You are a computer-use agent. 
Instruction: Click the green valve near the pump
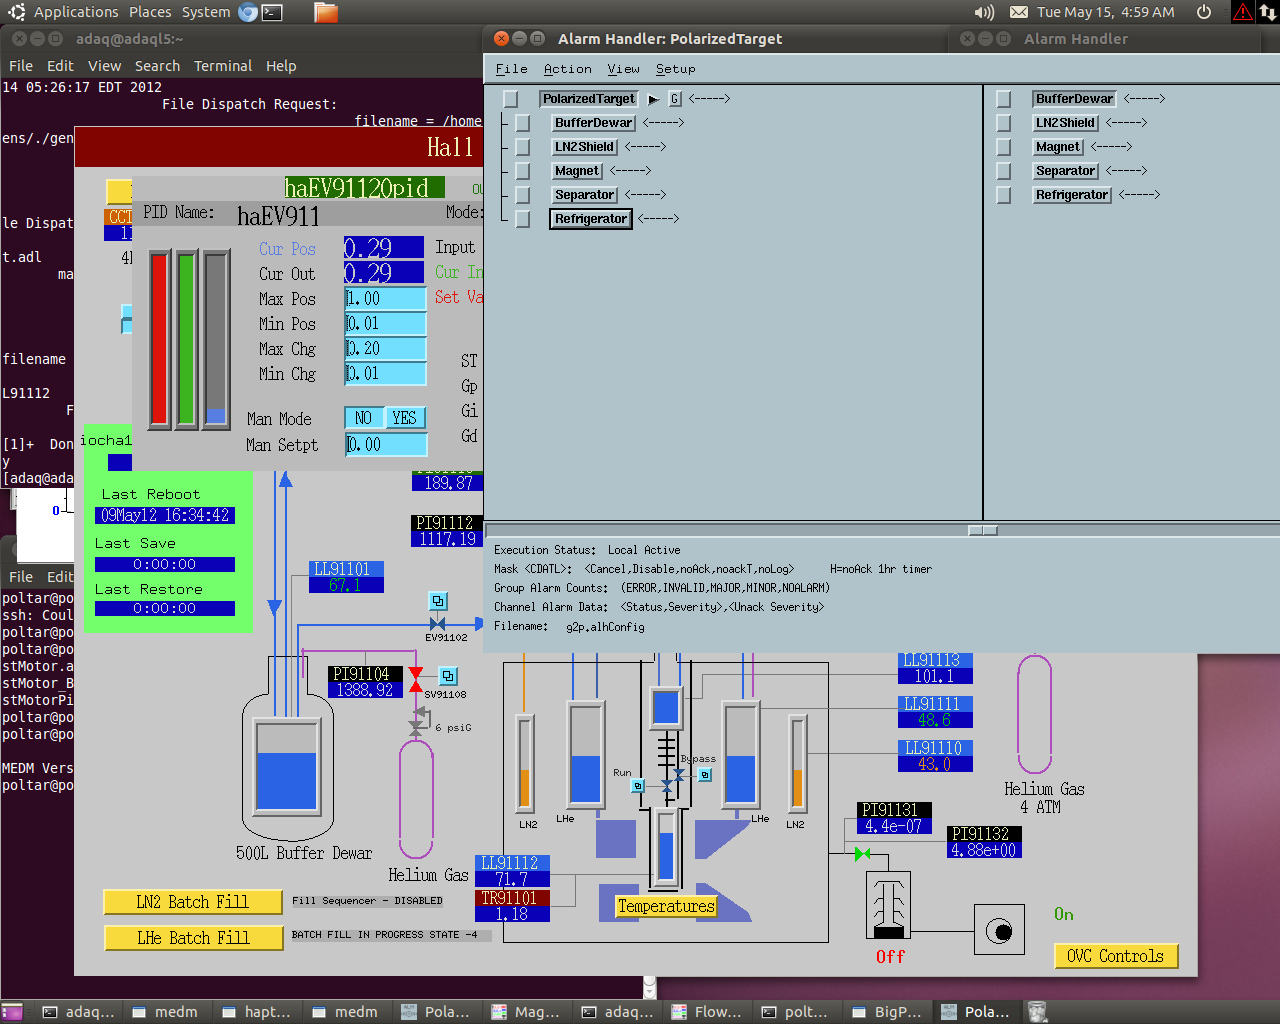coord(862,854)
